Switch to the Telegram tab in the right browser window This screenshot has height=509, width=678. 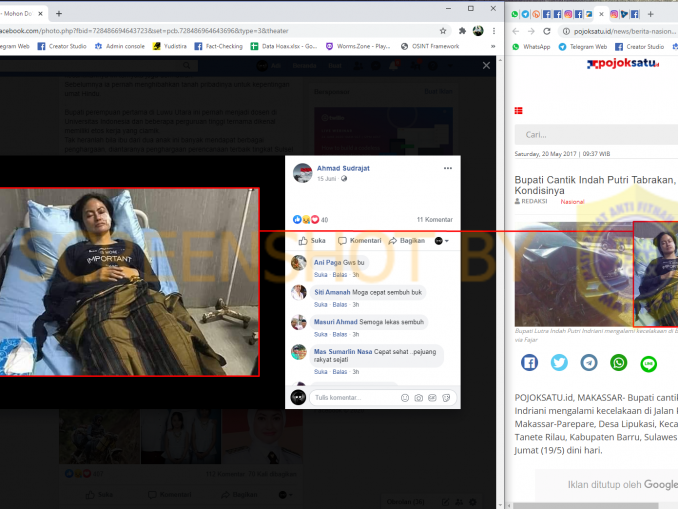tap(525, 14)
